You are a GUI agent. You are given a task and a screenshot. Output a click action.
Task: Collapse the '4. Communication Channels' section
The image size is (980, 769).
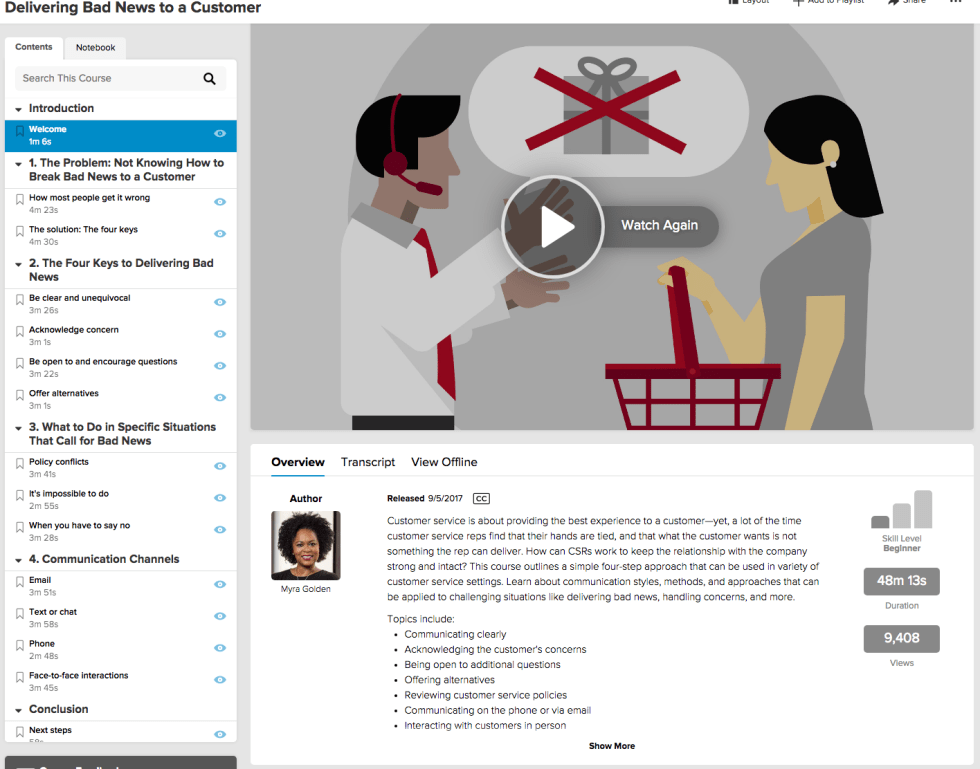[19, 560]
